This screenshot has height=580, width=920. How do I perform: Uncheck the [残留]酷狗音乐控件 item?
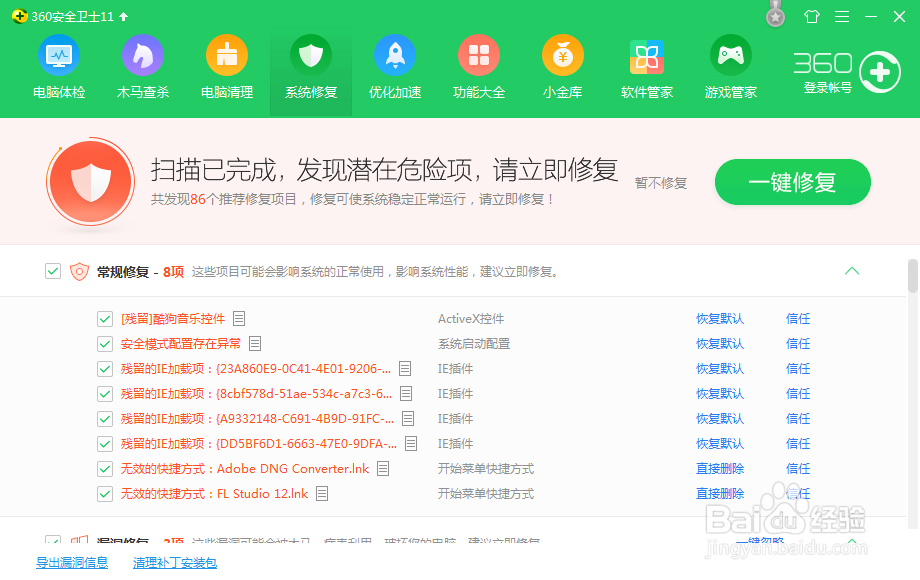pyautogui.click(x=104, y=318)
